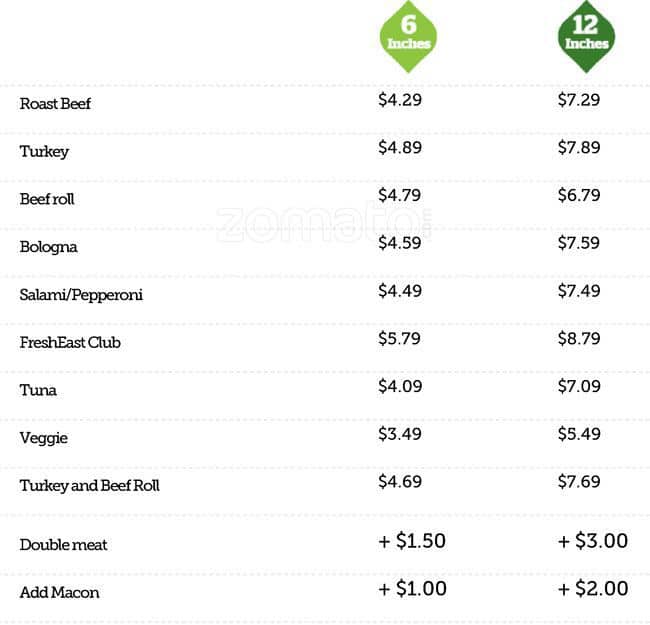Select the Veggie sandwich label

click(44, 438)
